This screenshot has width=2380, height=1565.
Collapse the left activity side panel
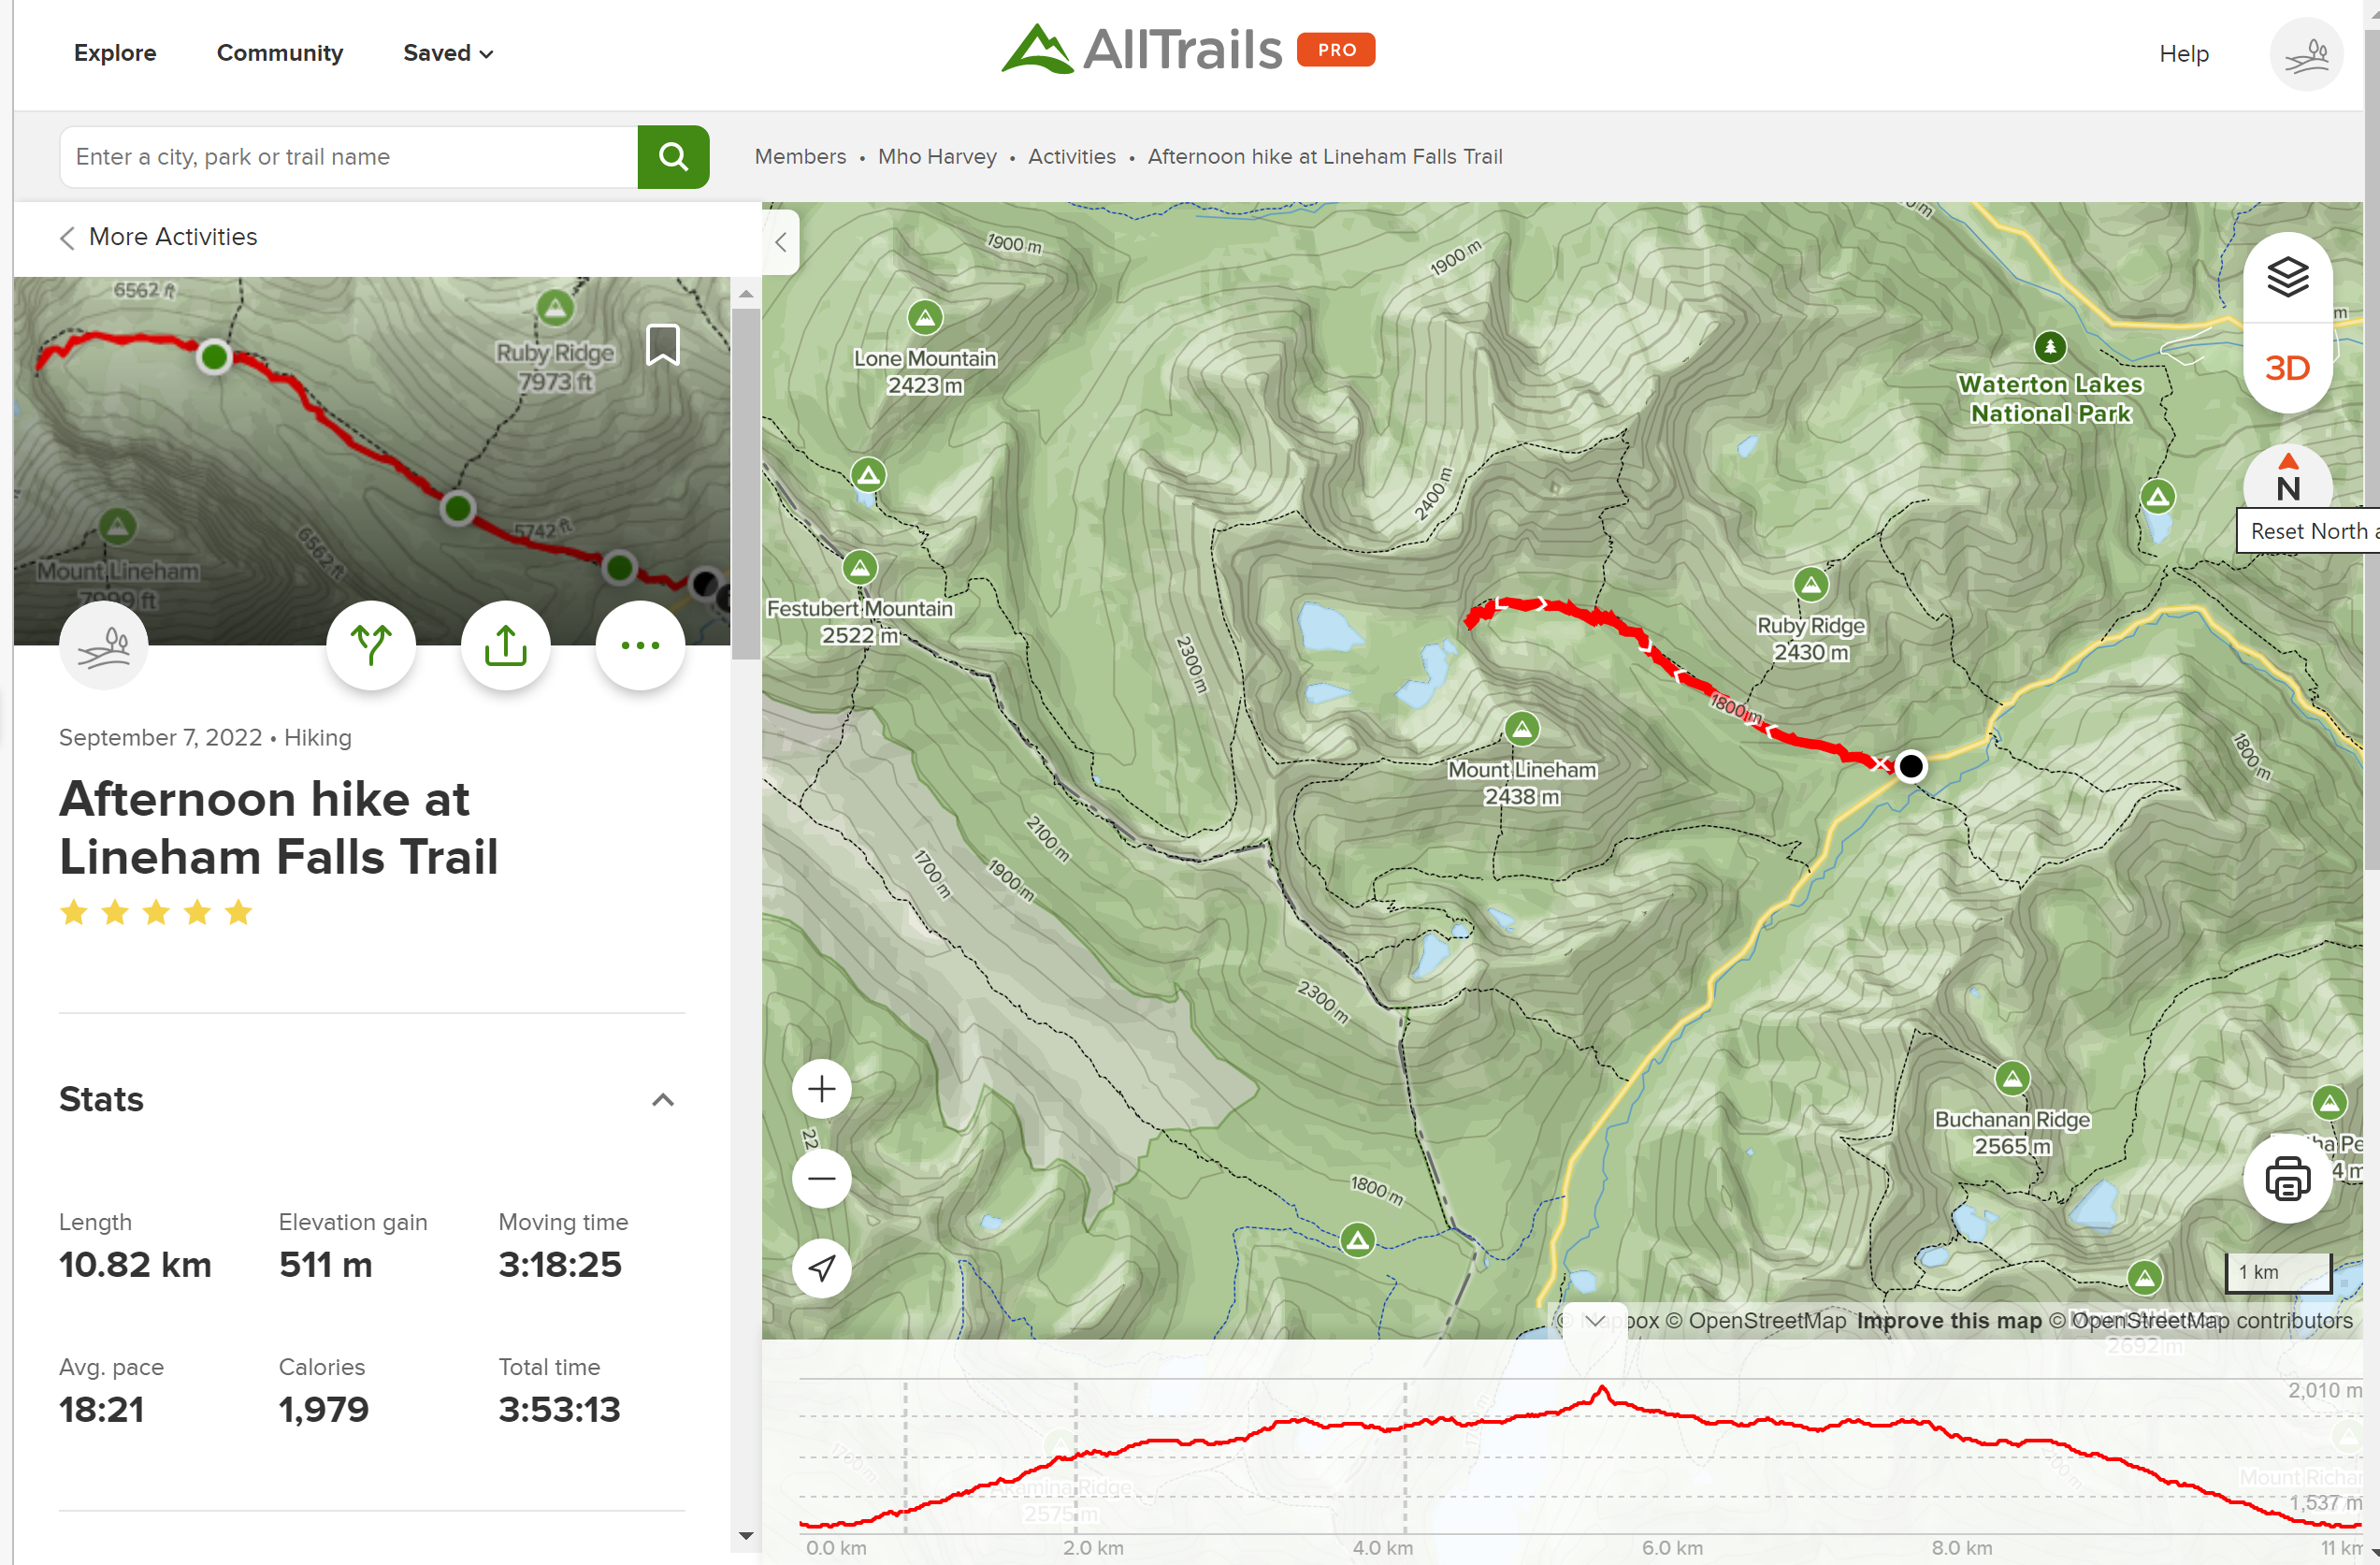pos(781,242)
